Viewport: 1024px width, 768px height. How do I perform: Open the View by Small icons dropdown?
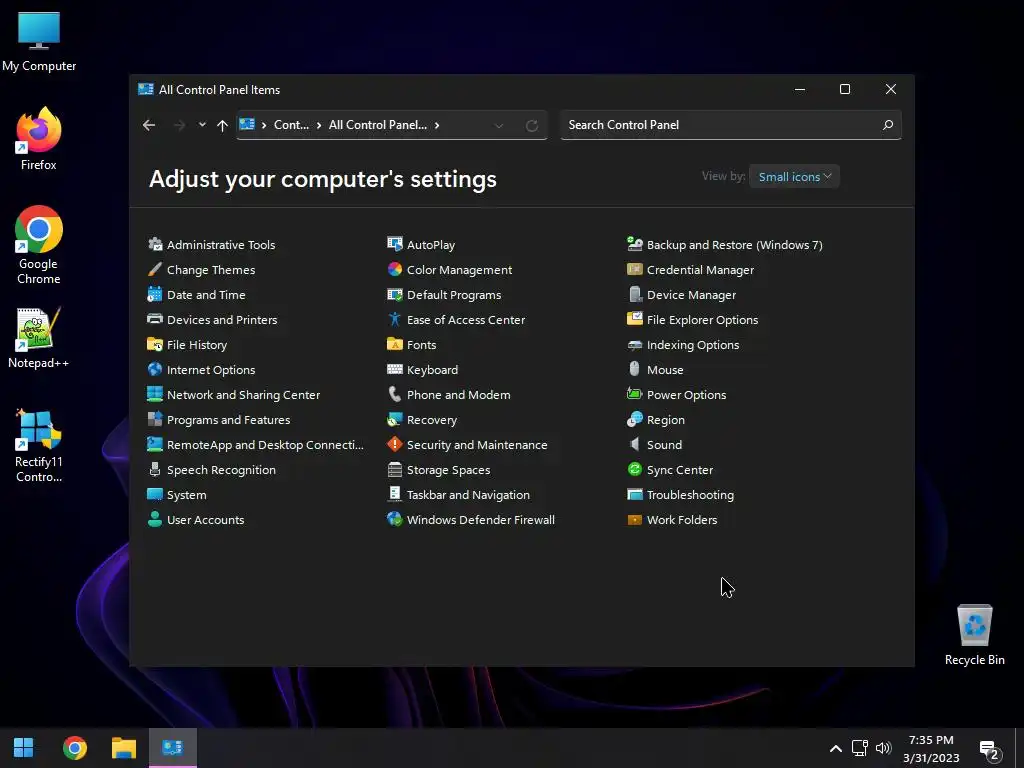coord(794,176)
